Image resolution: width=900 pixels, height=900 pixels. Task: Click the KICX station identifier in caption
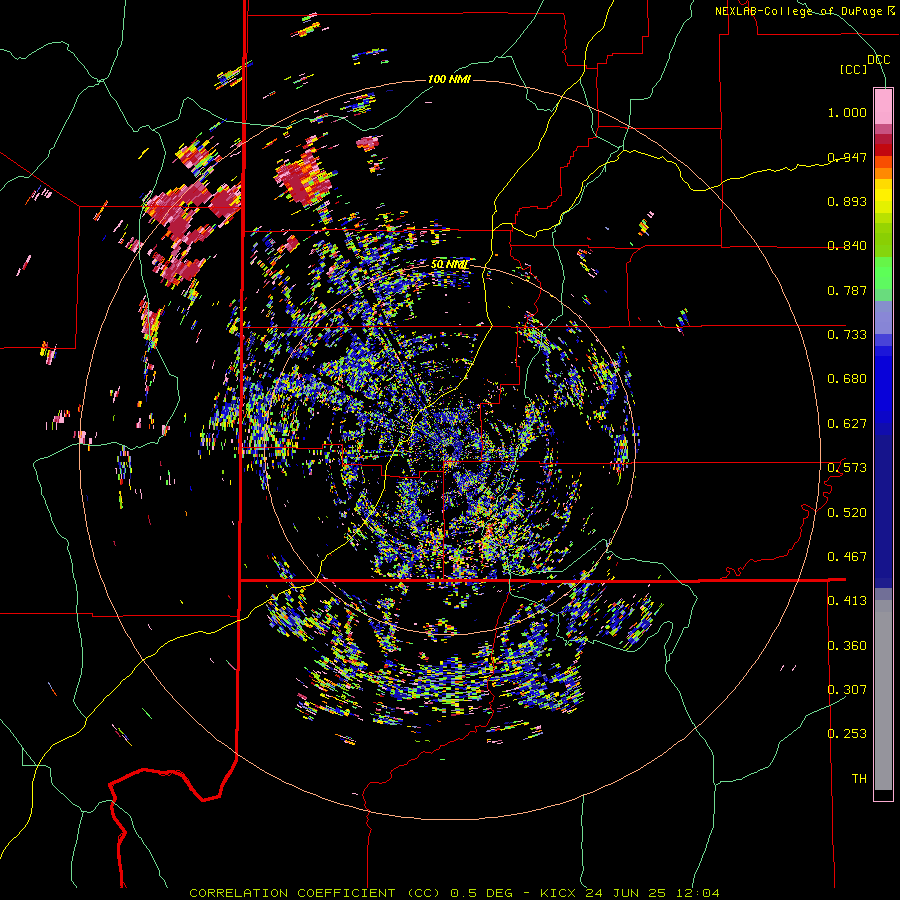558,893
